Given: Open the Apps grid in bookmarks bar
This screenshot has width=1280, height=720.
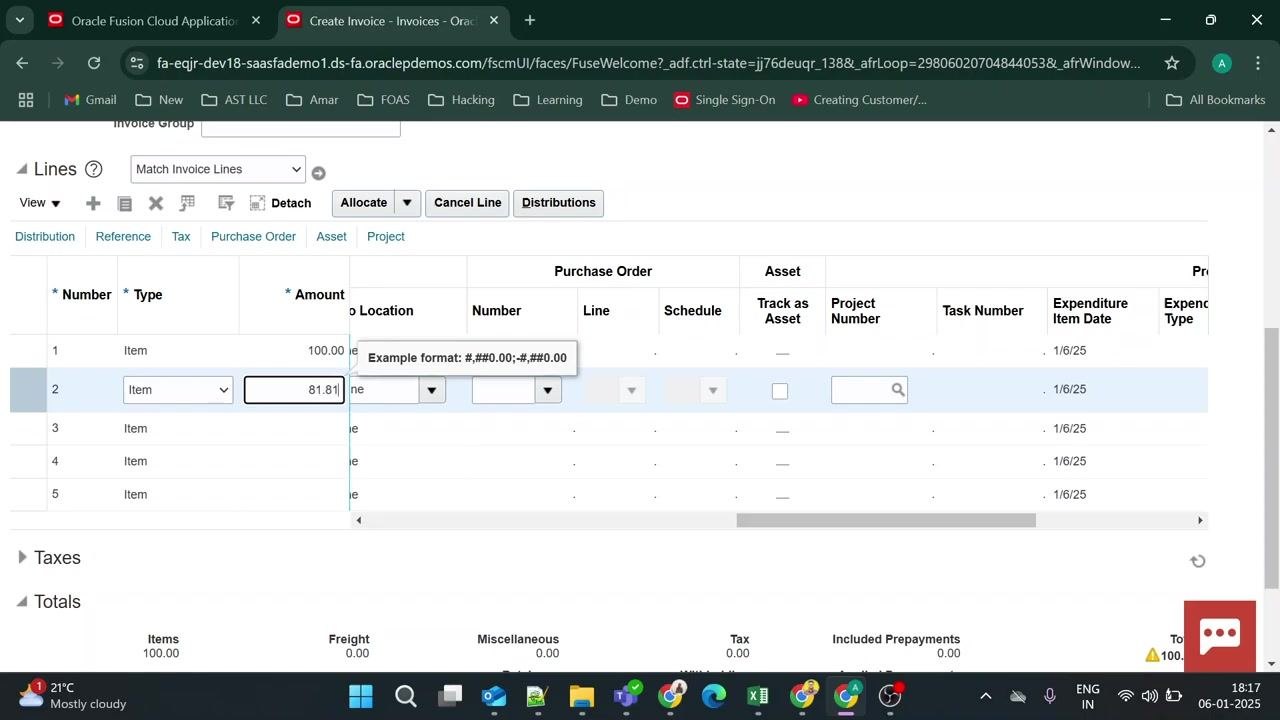Looking at the screenshot, I should coord(26,100).
